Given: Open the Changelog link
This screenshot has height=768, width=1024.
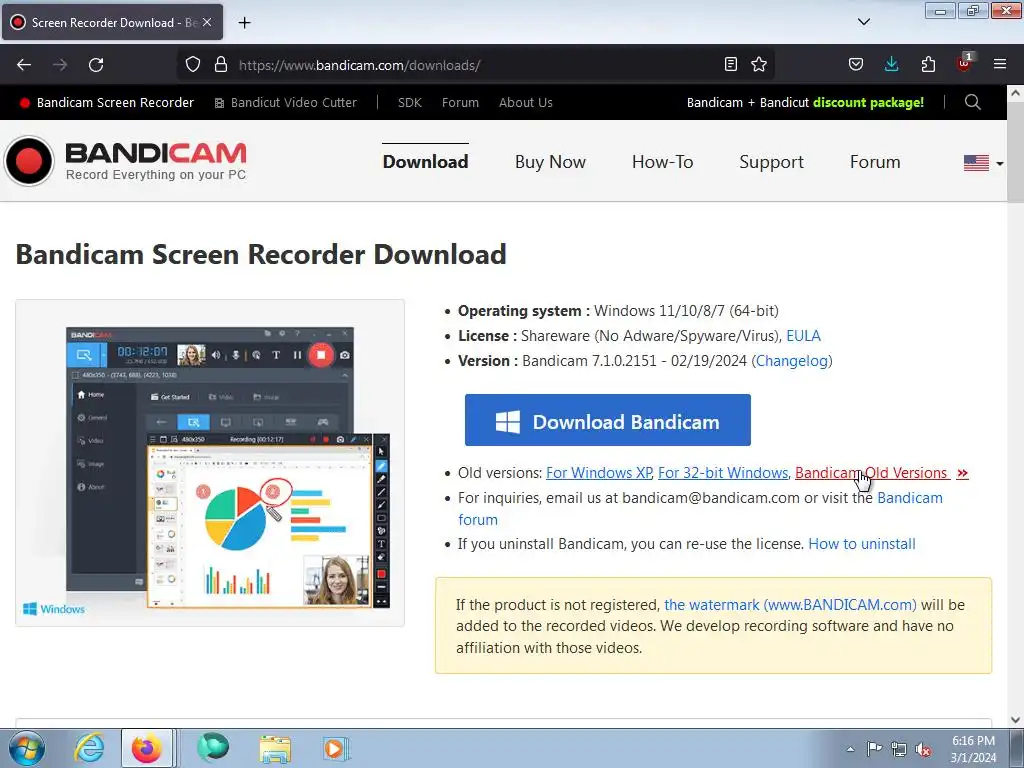Looking at the screenshot, I should [792, 360].
